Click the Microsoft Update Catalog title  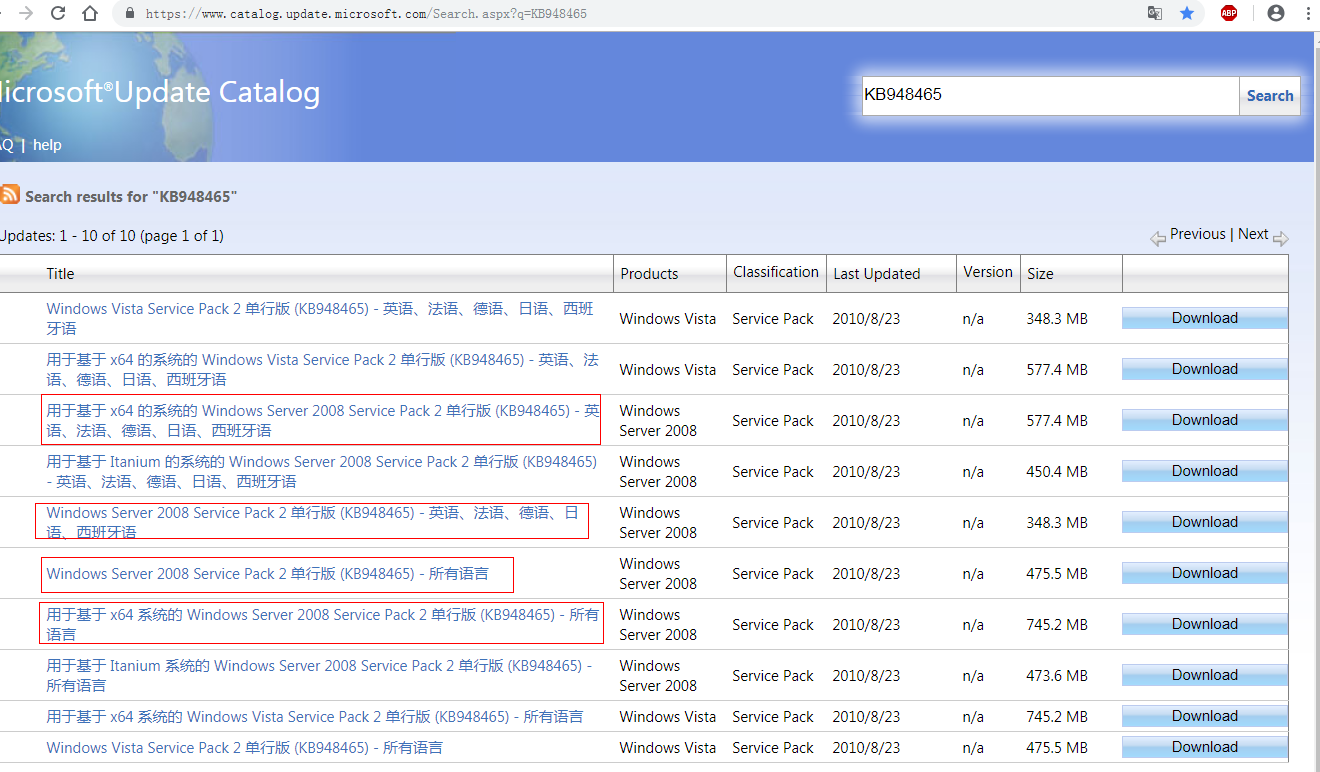point(160,92)
